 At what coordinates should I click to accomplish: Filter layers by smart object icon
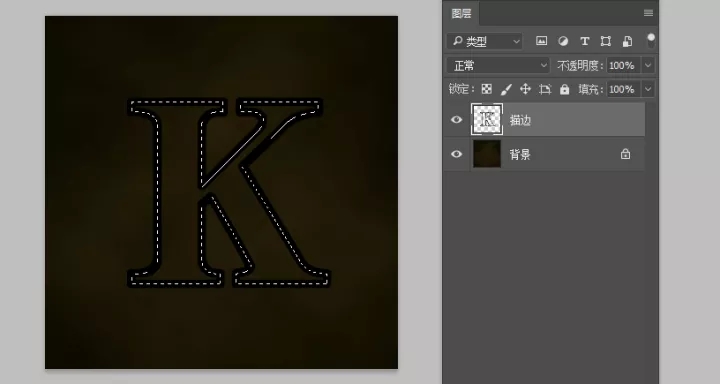tap(627, 41)
